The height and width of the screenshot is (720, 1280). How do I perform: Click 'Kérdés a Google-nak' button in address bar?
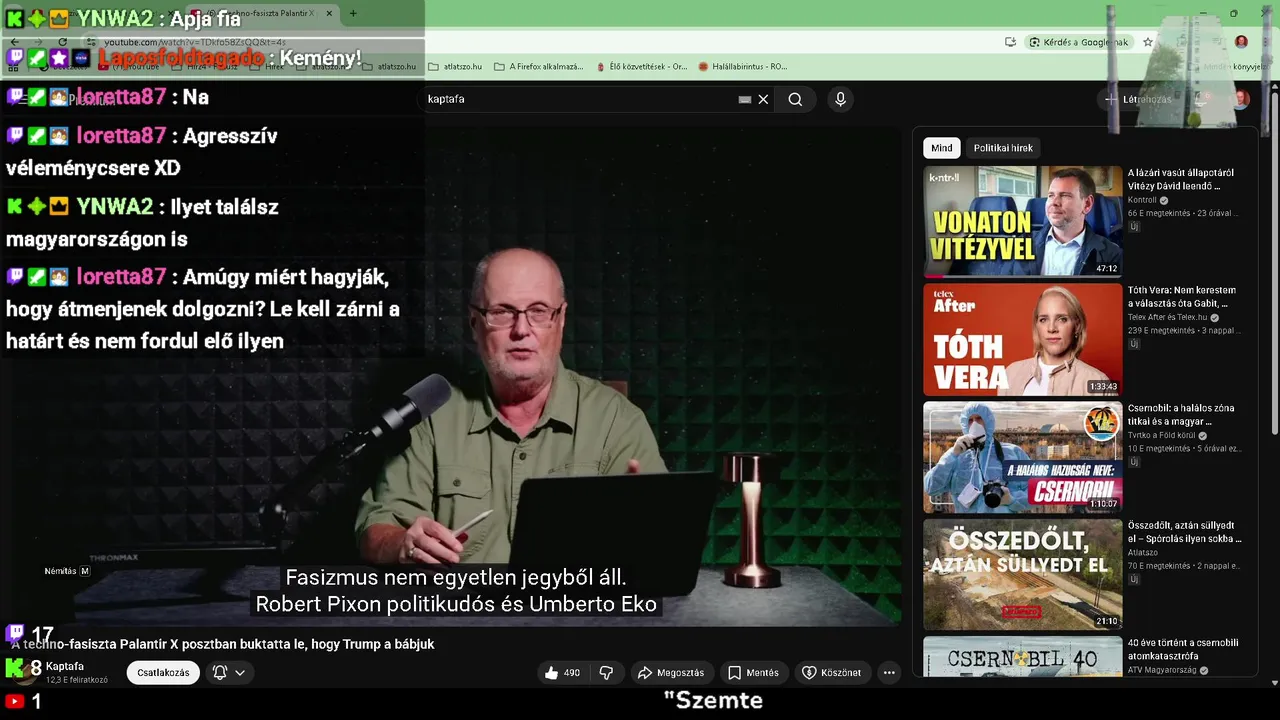point(1080,42)
